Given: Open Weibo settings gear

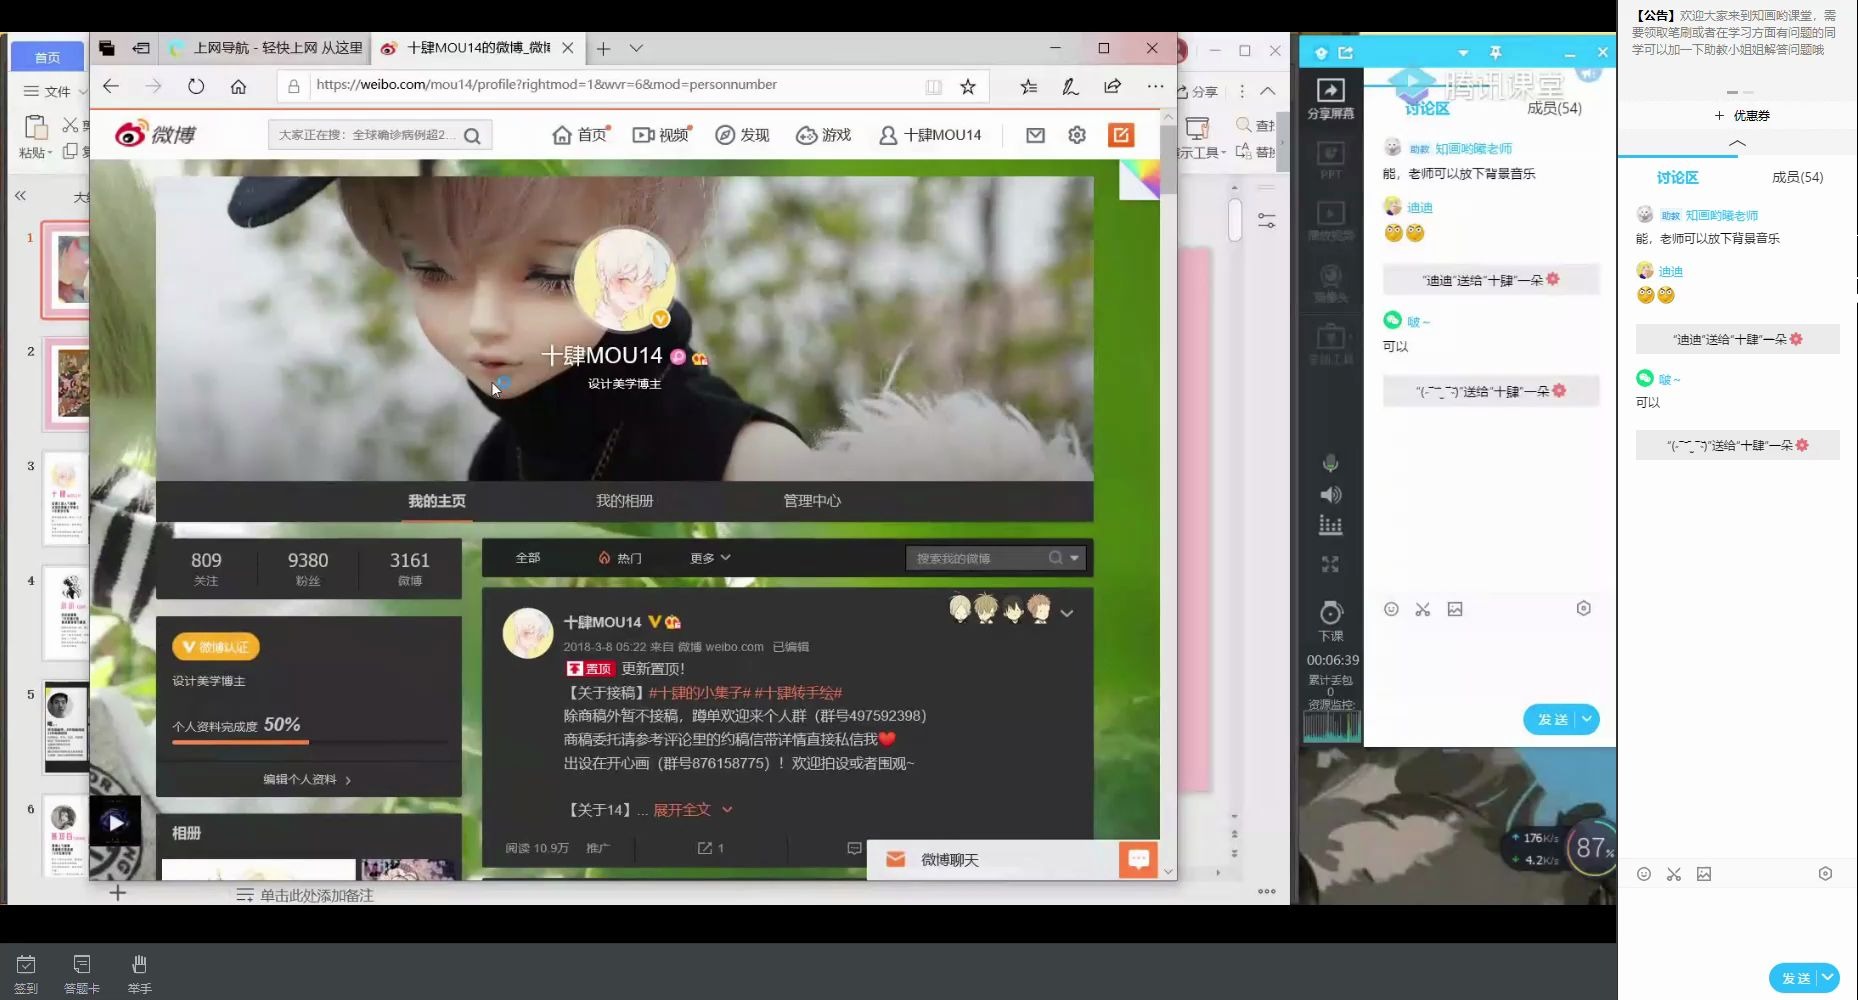Looking at the screenshot, I should click(x=1077, y=135).
